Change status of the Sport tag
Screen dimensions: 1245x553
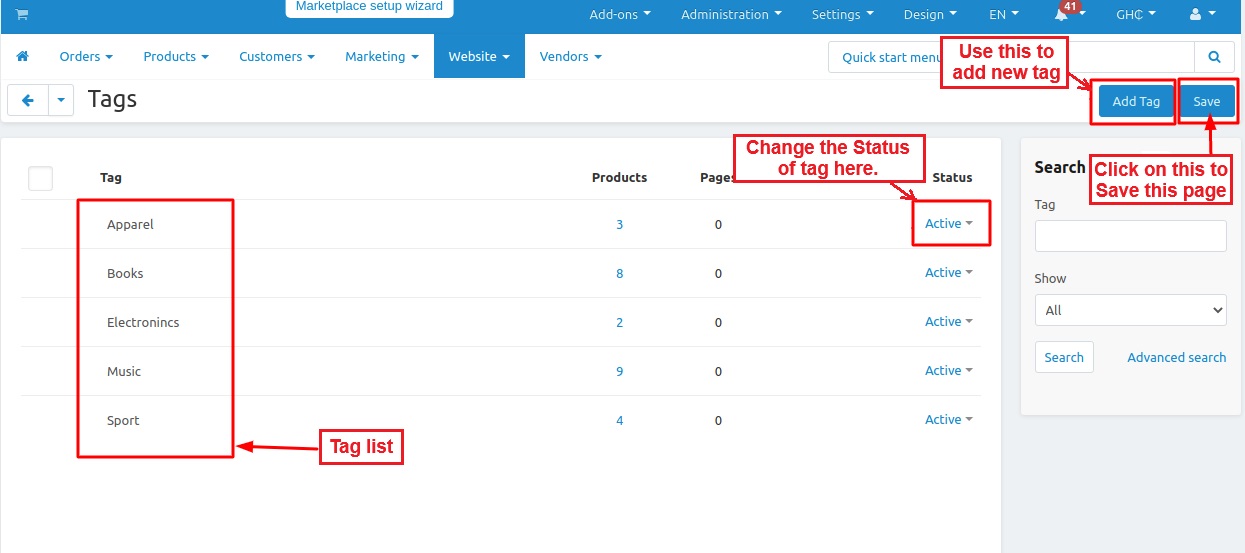point(948,420)
